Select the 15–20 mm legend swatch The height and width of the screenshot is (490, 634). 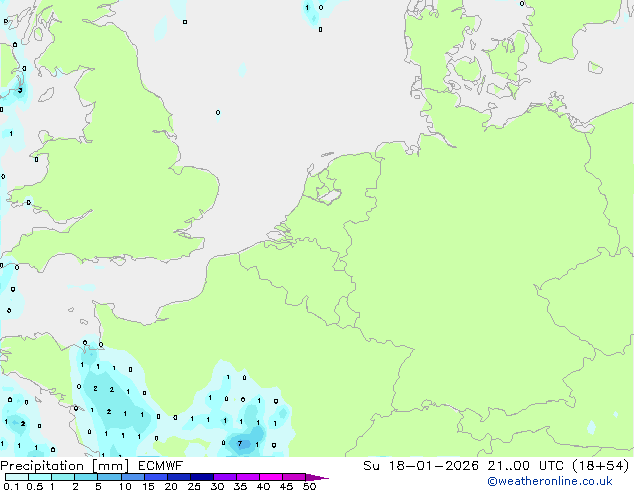click(x=155, y=477)
